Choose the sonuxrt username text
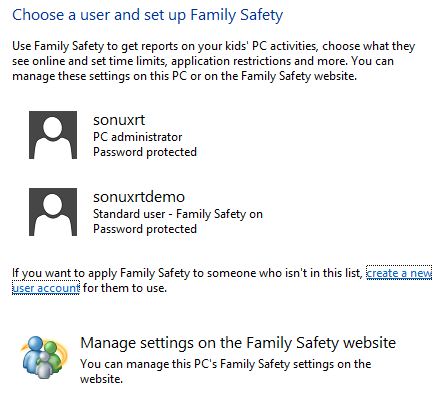Image resolution: width=437 pixels, height=399 pixels. [x=119, y=120]
